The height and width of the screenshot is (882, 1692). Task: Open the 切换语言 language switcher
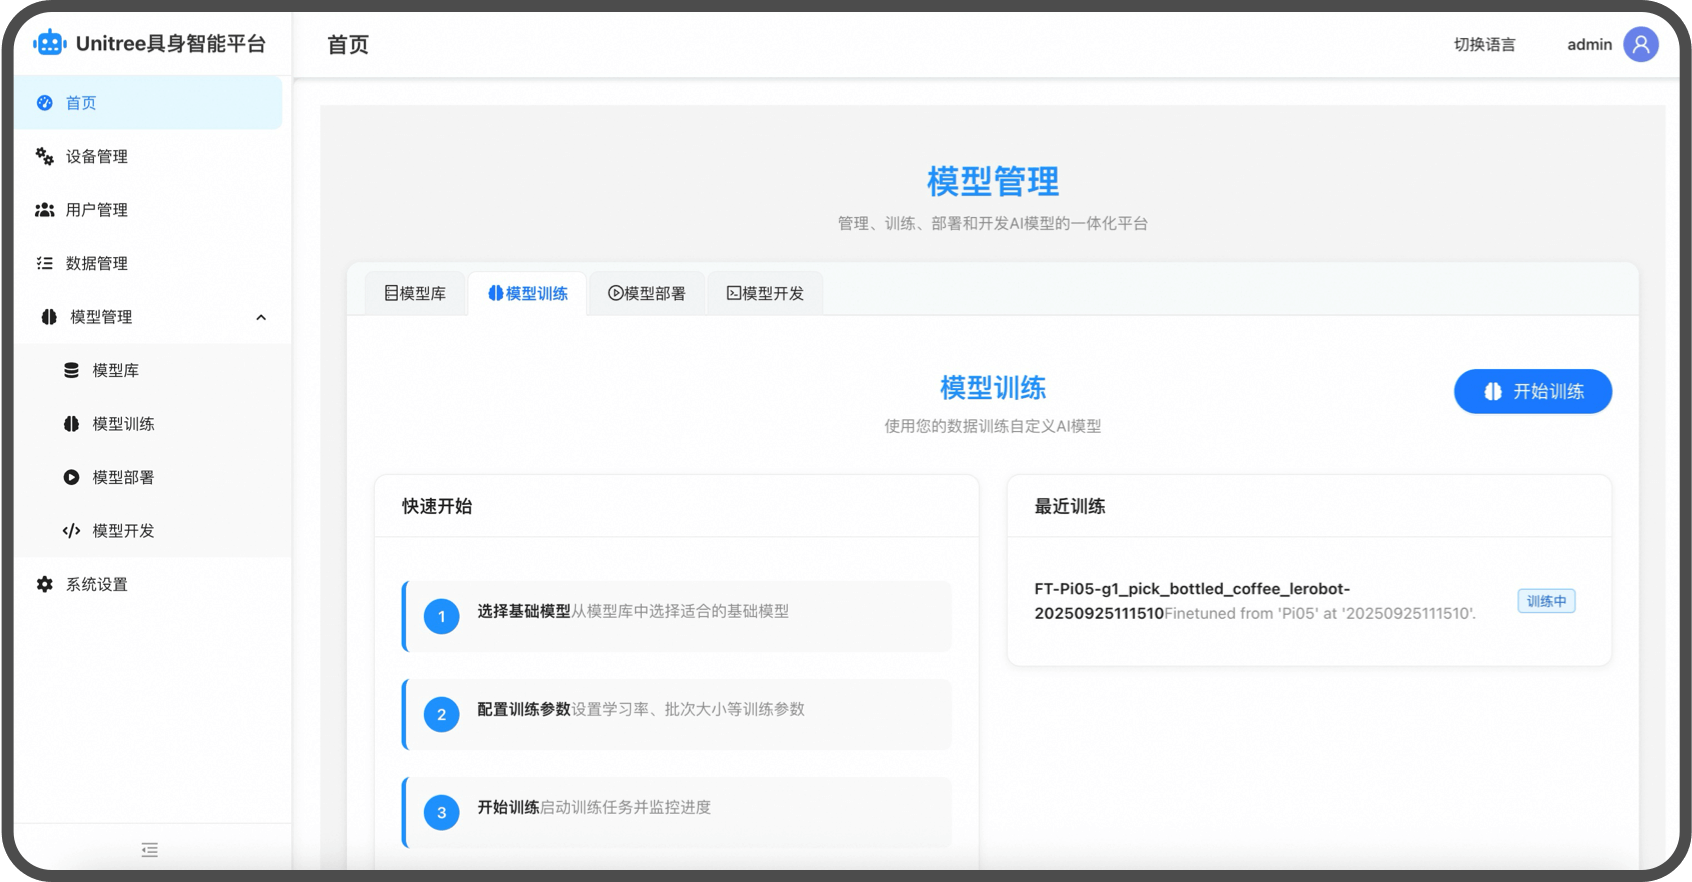click(1484, 44)
